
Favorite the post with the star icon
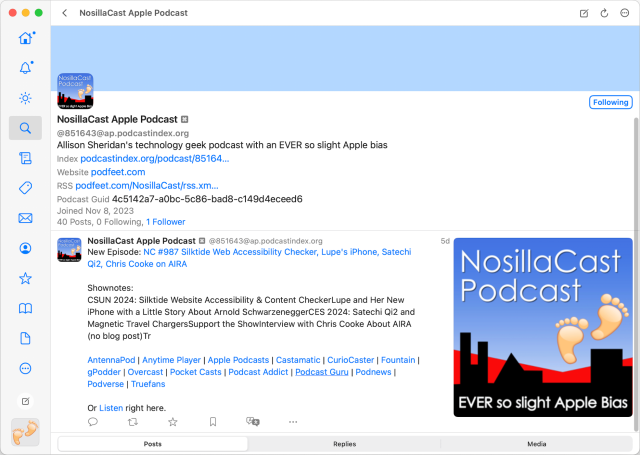(x=172, y=422)
